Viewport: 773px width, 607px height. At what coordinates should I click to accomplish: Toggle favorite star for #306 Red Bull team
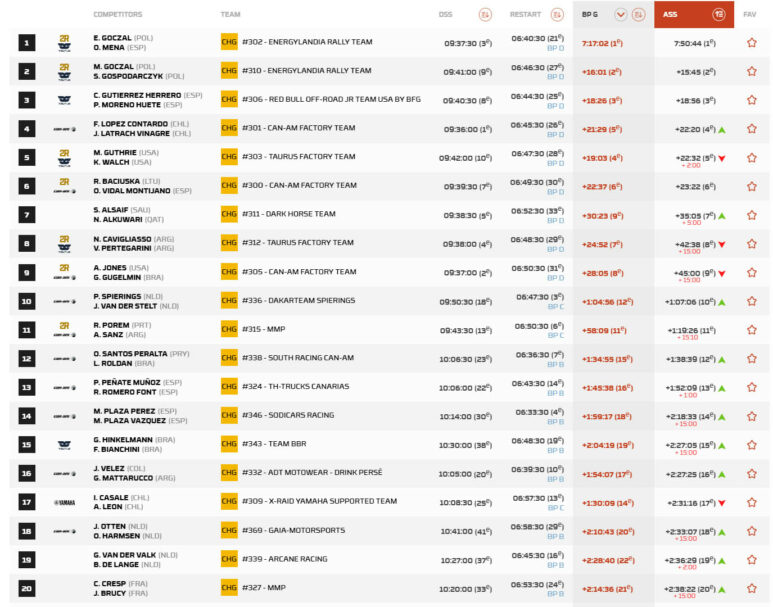point(751,101)
